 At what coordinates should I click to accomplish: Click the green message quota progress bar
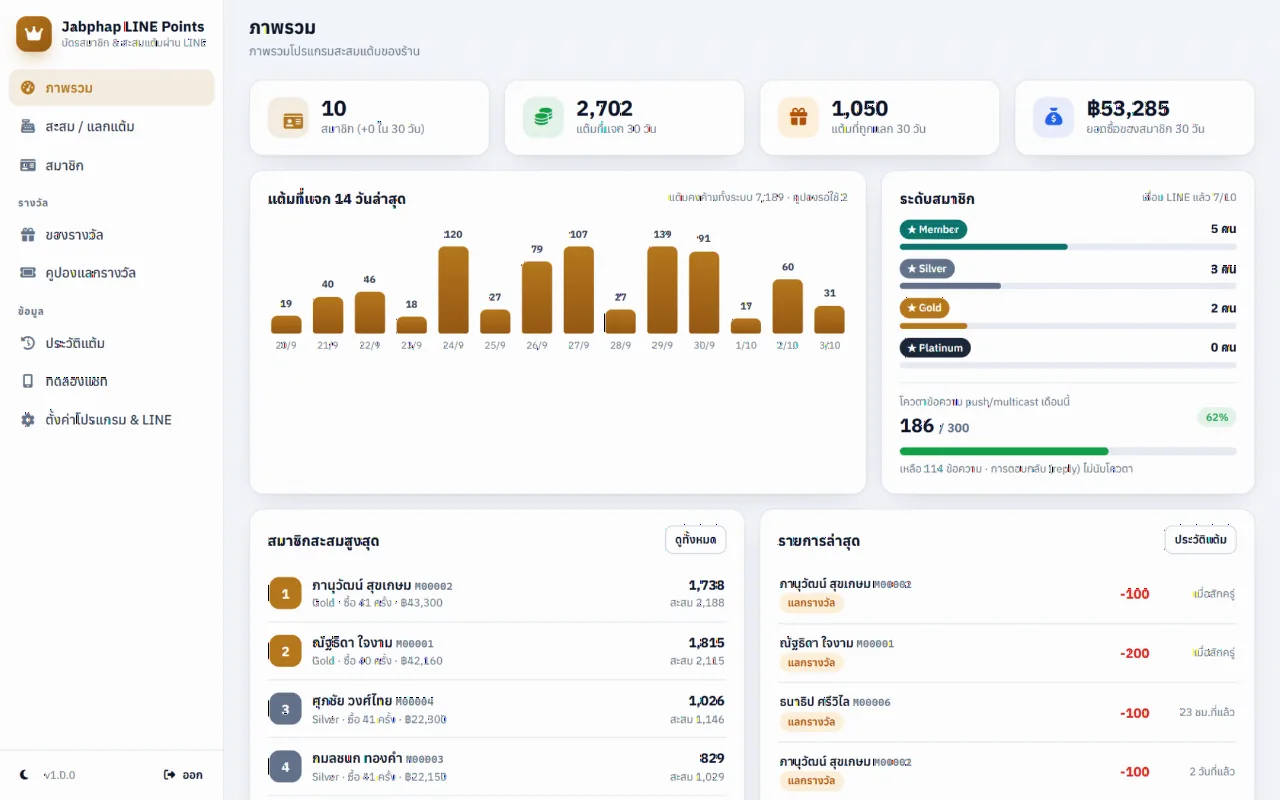pos(1068,451)
